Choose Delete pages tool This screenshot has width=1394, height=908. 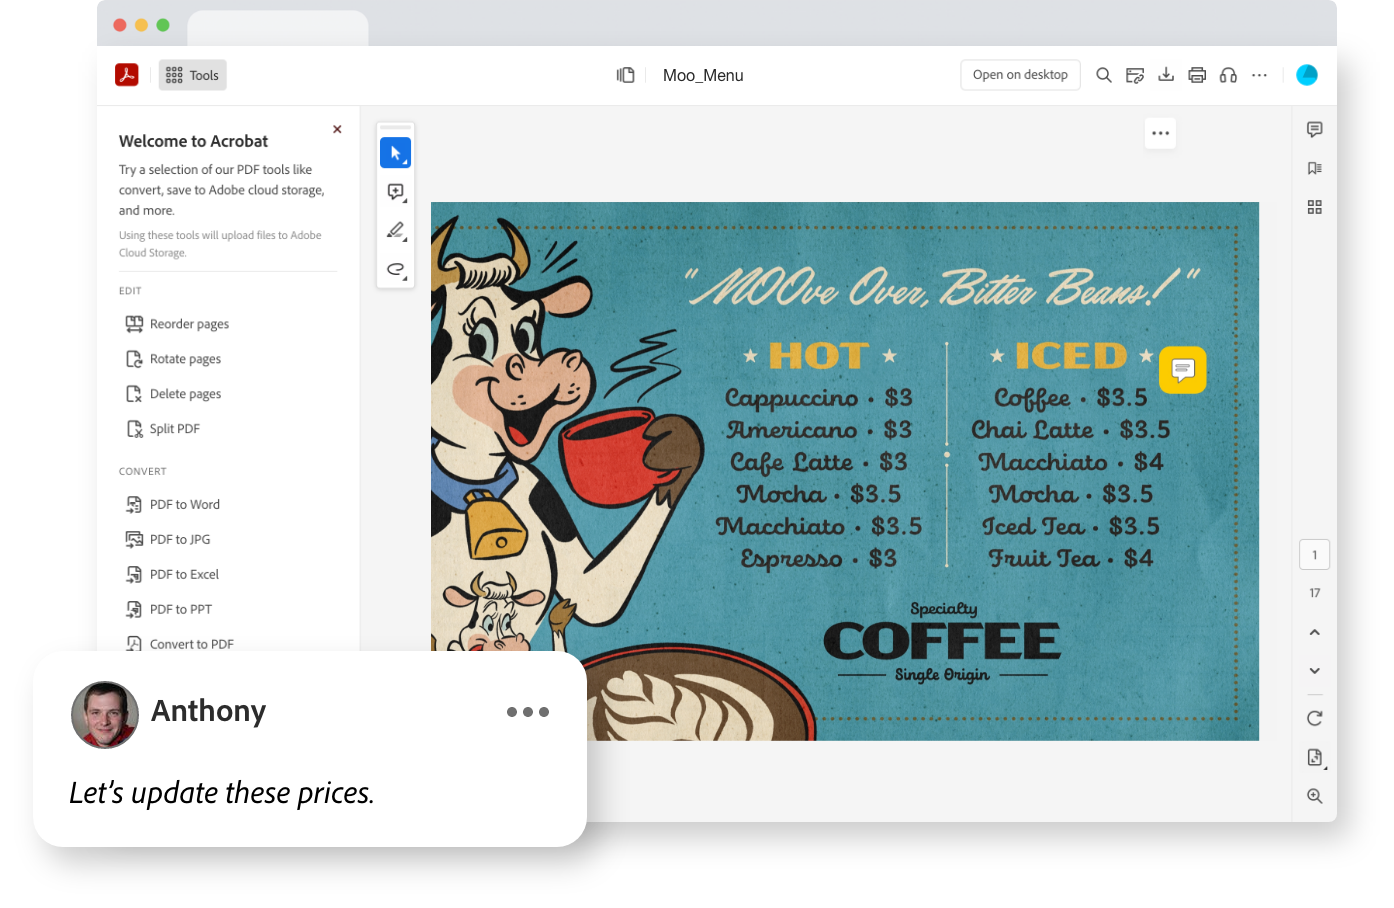point(174,394)
